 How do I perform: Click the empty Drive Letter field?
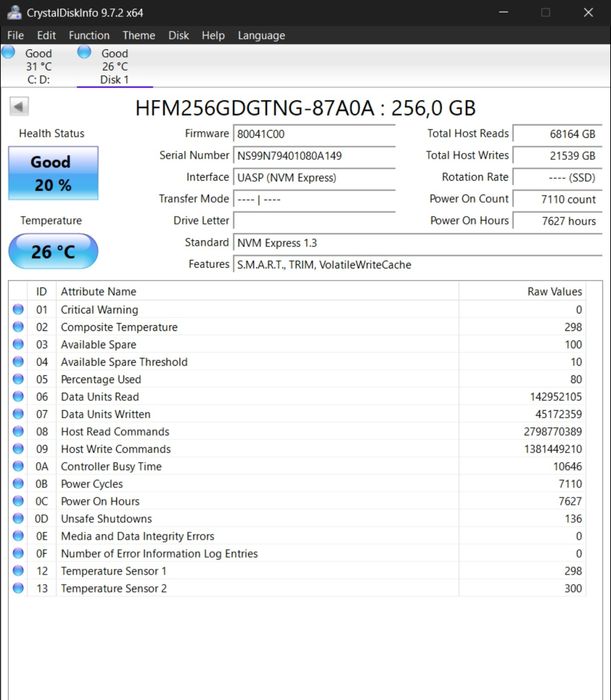pyautogui.click(x=314, y=221)
